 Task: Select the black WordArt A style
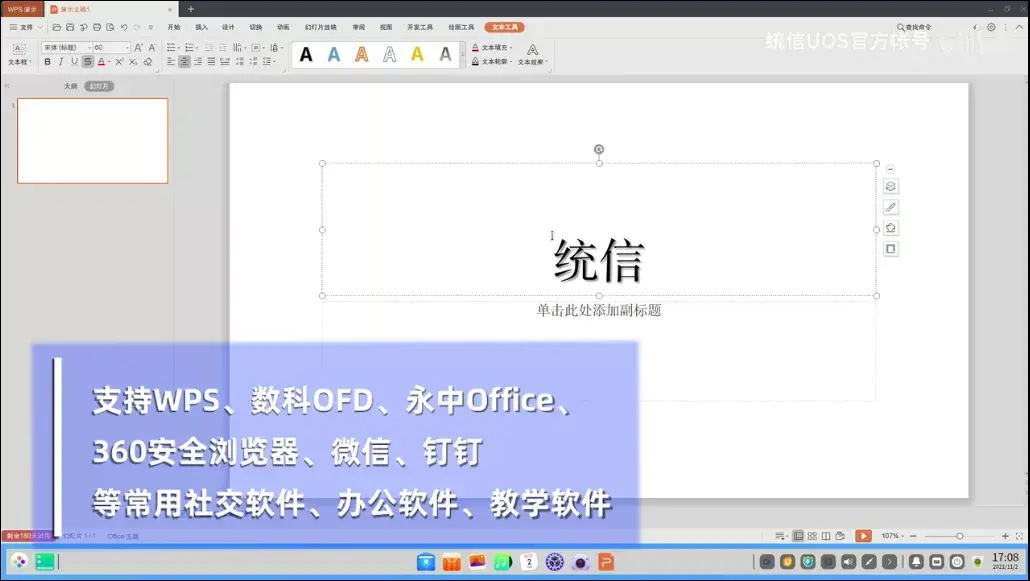(x=306, y=55)
